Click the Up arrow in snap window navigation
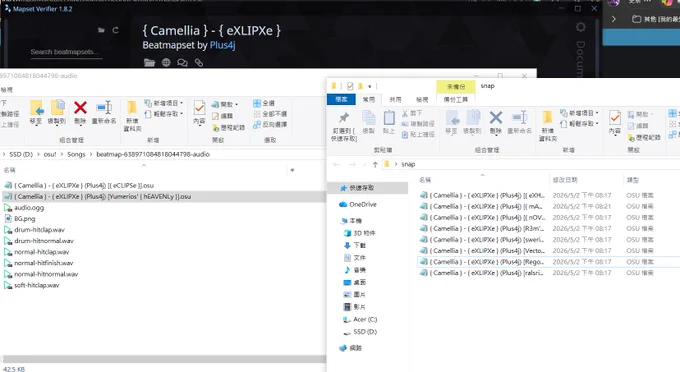 pos(375,164)
